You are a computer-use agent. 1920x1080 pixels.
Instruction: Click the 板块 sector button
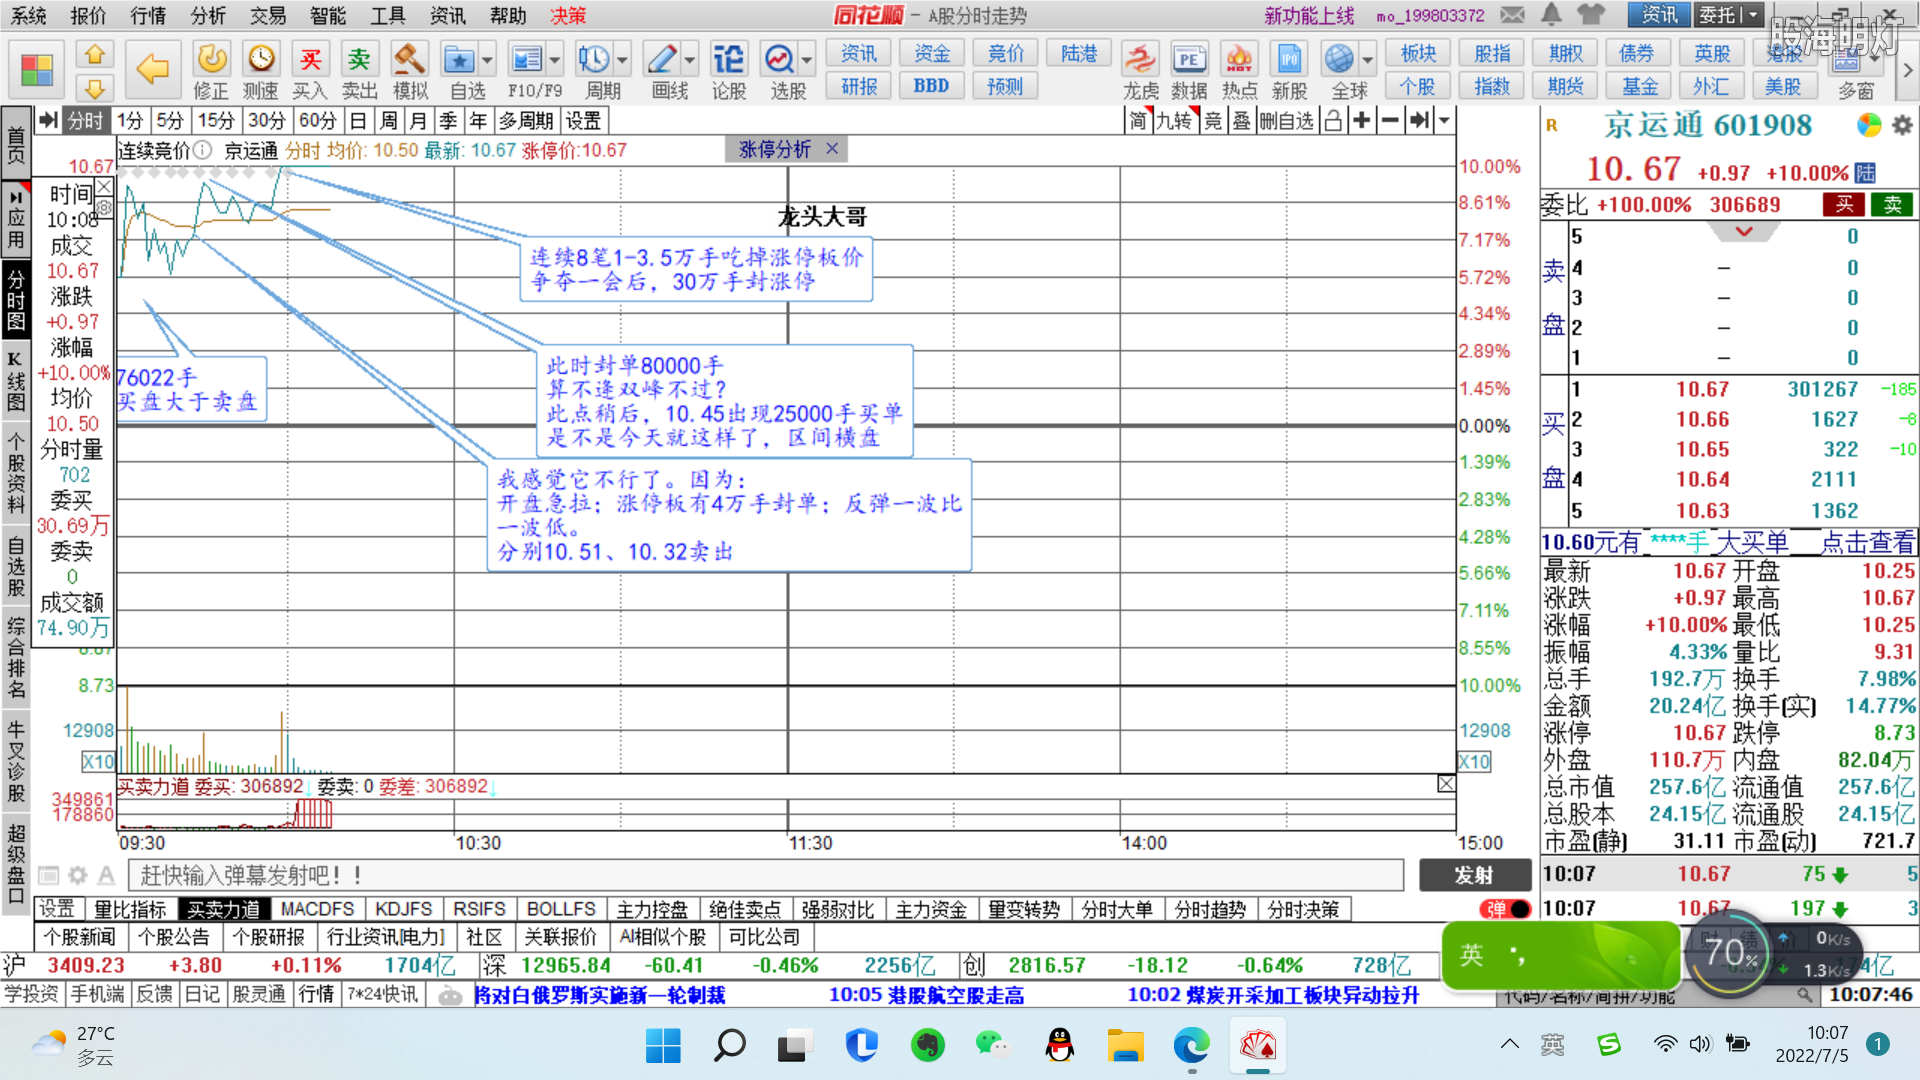click(x=1418, y=54)
